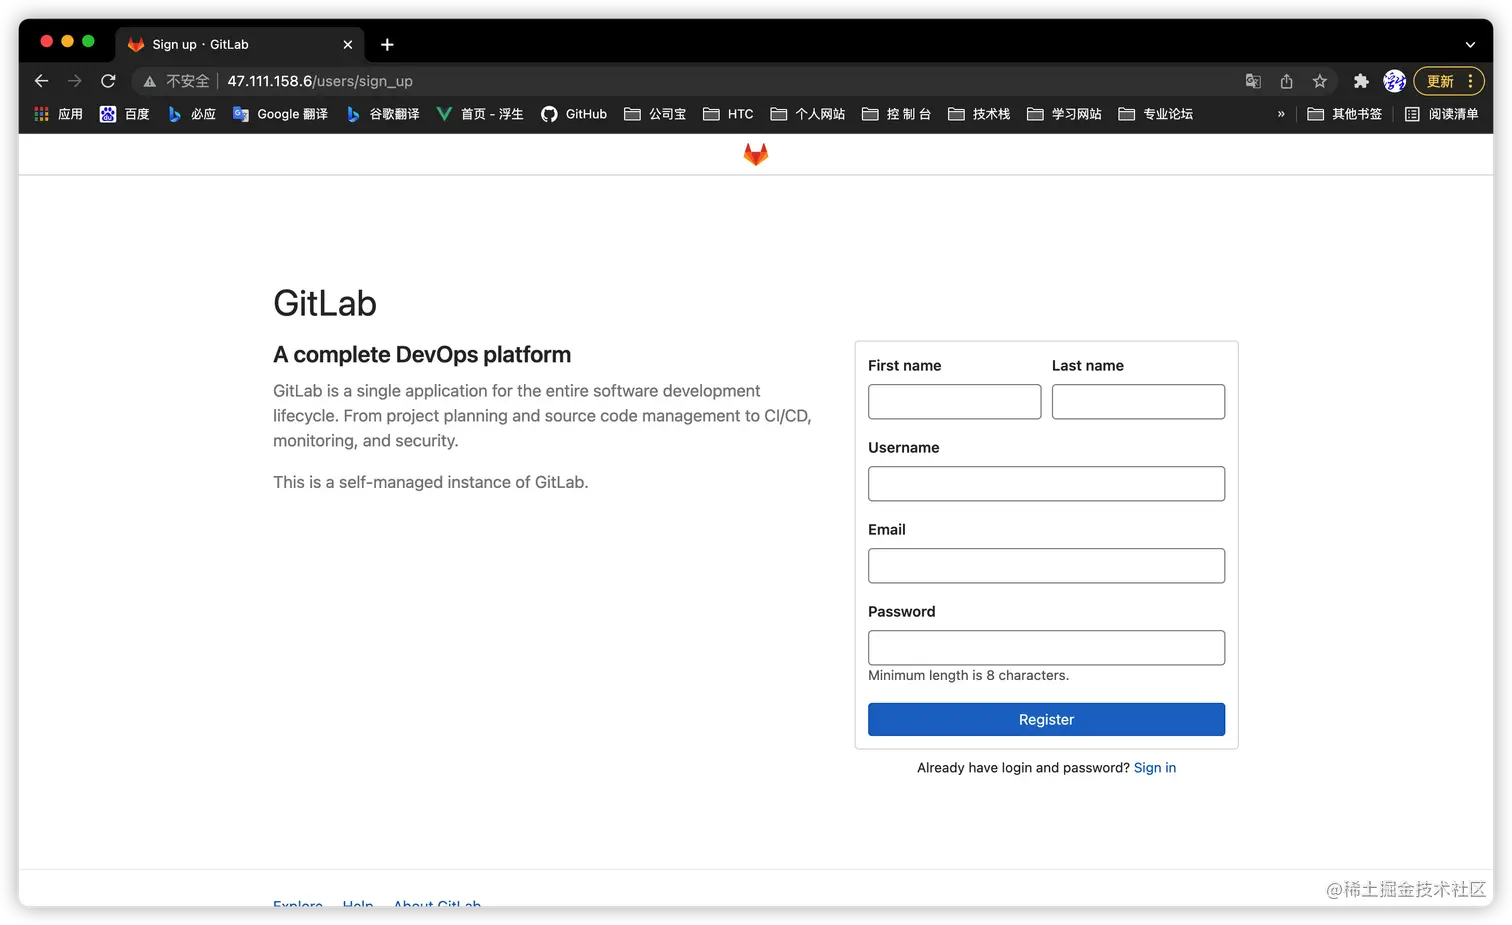Screen dimensions: 1512x925
Task: Click the share page icon in address bar
Action: click(x=1287, y=81)
